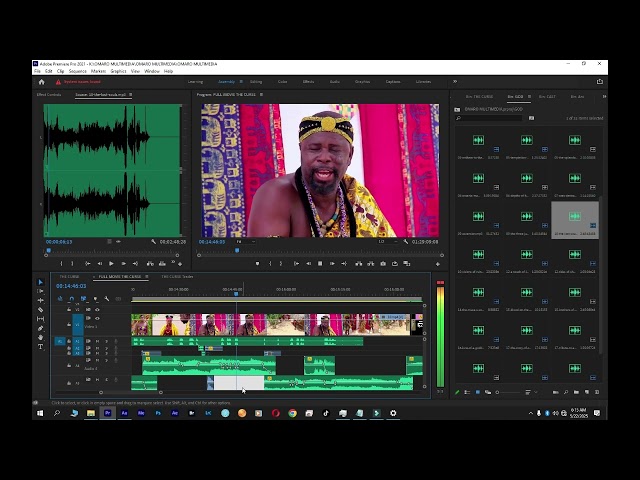Screen dimensions: 640x480
Task: Click Export Frame camera in Program monitor
Action: (383, 264)
